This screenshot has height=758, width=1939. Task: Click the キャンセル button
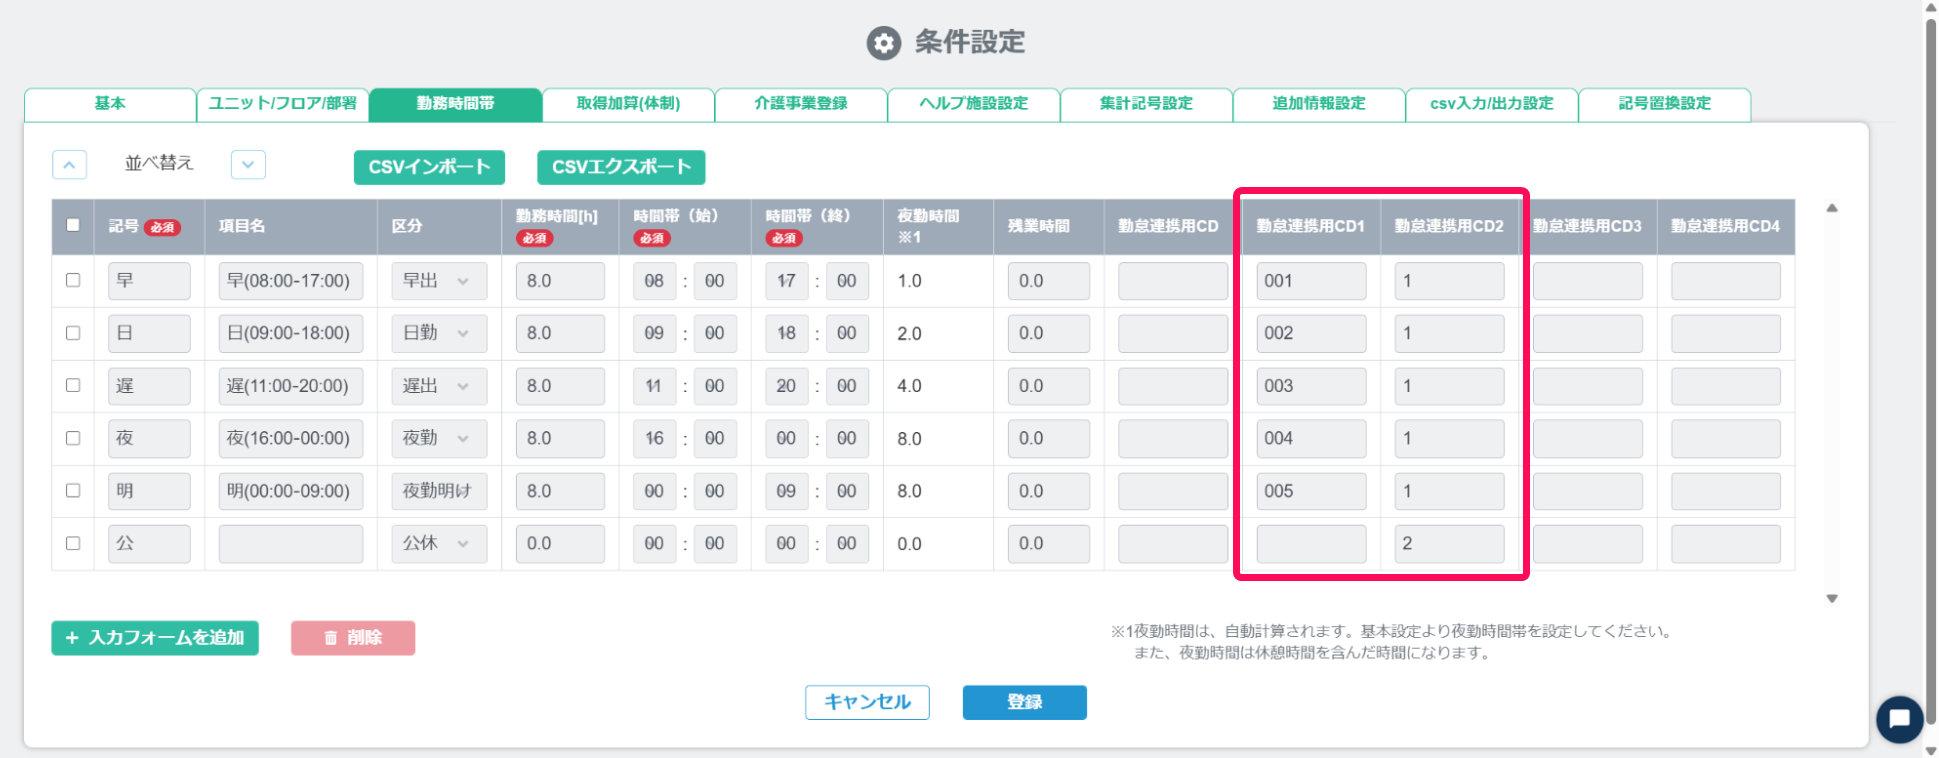click(867, 702)
